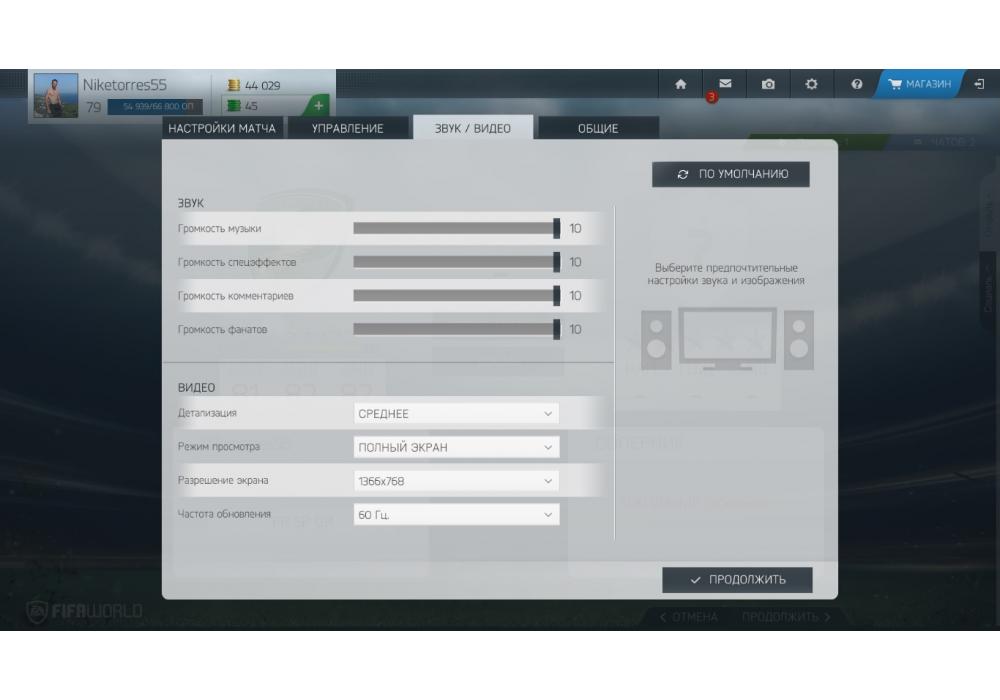Open the Детализация dropdown set to СРЕДНЕЕ
The width and height of the screenshot is (1000, 700).
coord(456,414)
